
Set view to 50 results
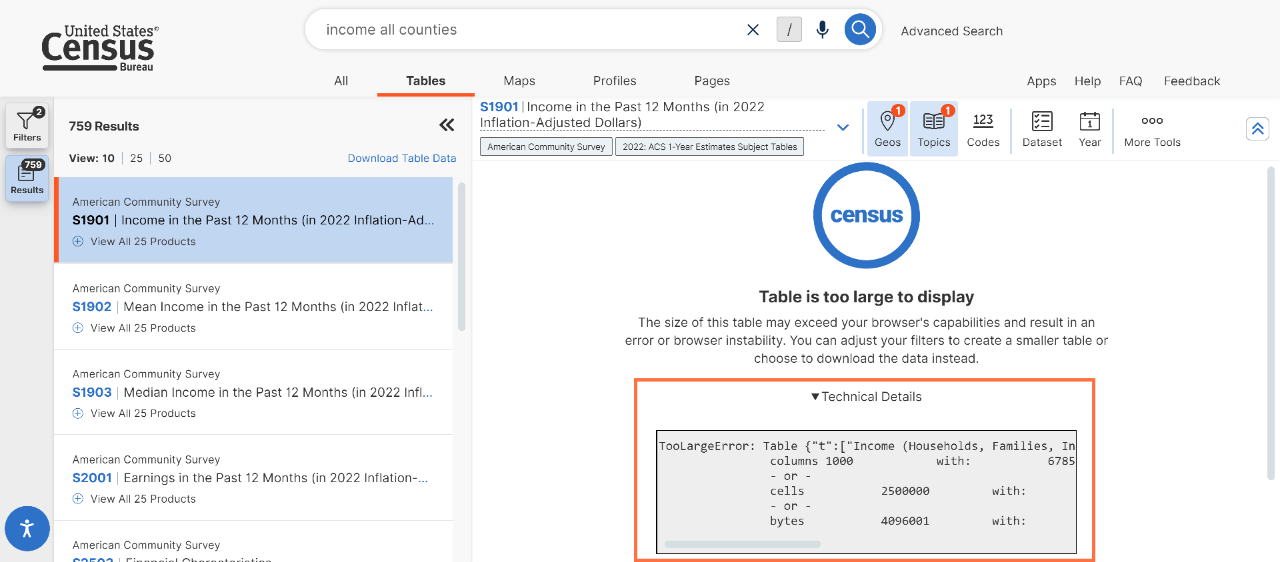pyautogui.click(x=165, y=158)
